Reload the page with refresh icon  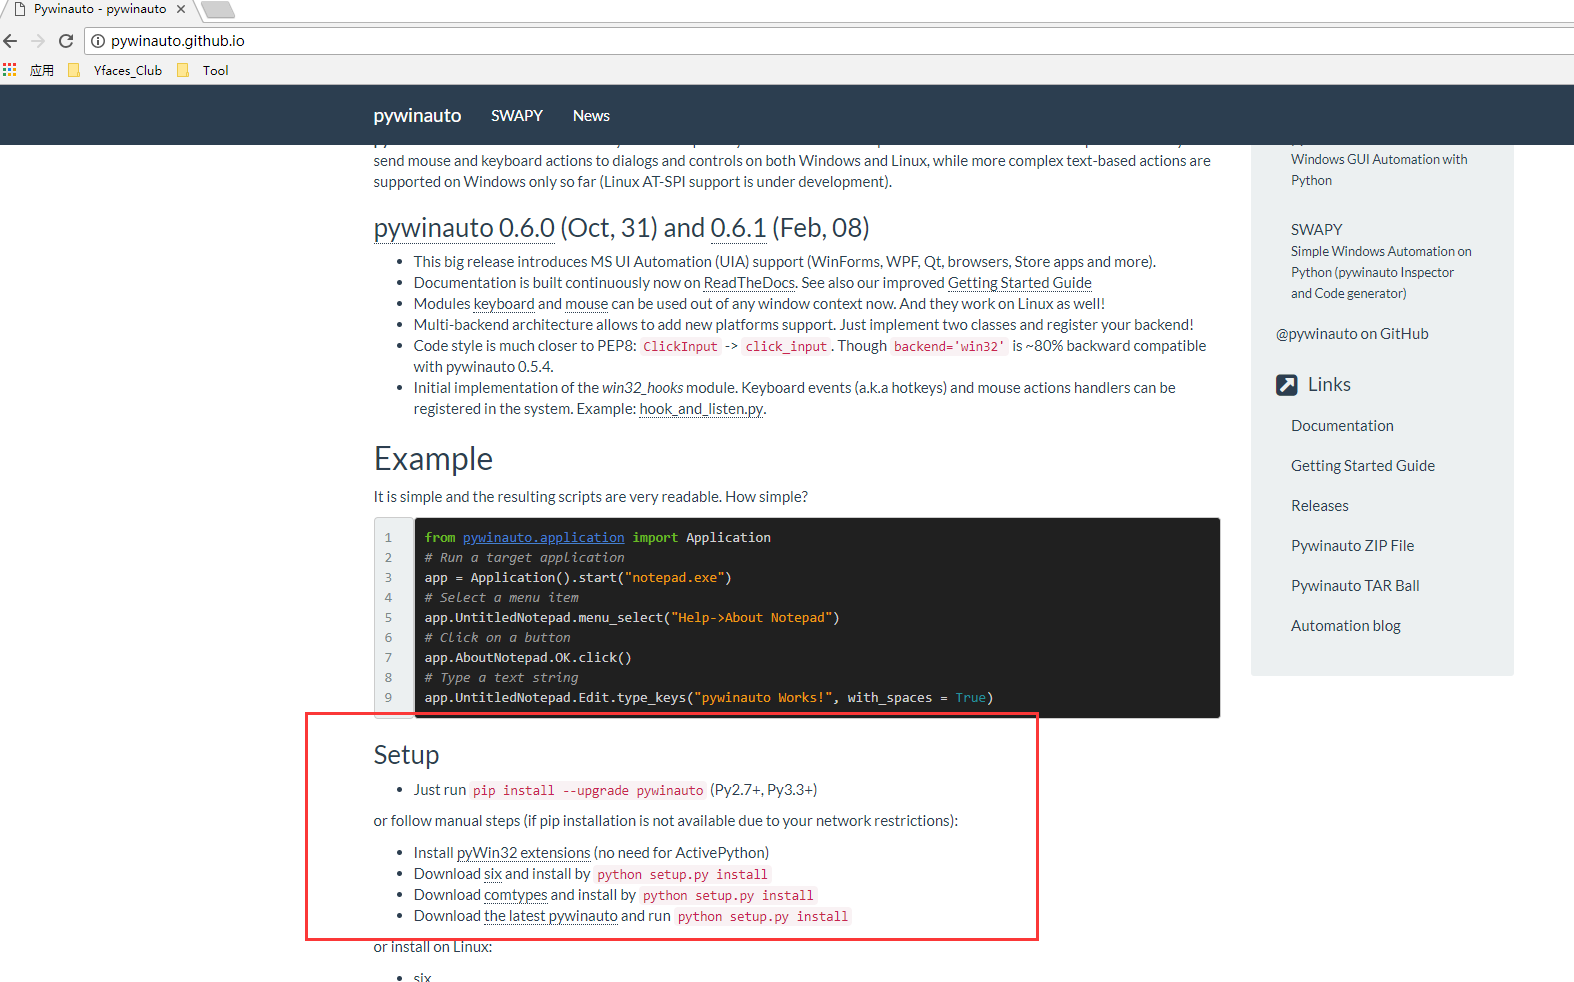pyautogui.click(x=66, y=41)
